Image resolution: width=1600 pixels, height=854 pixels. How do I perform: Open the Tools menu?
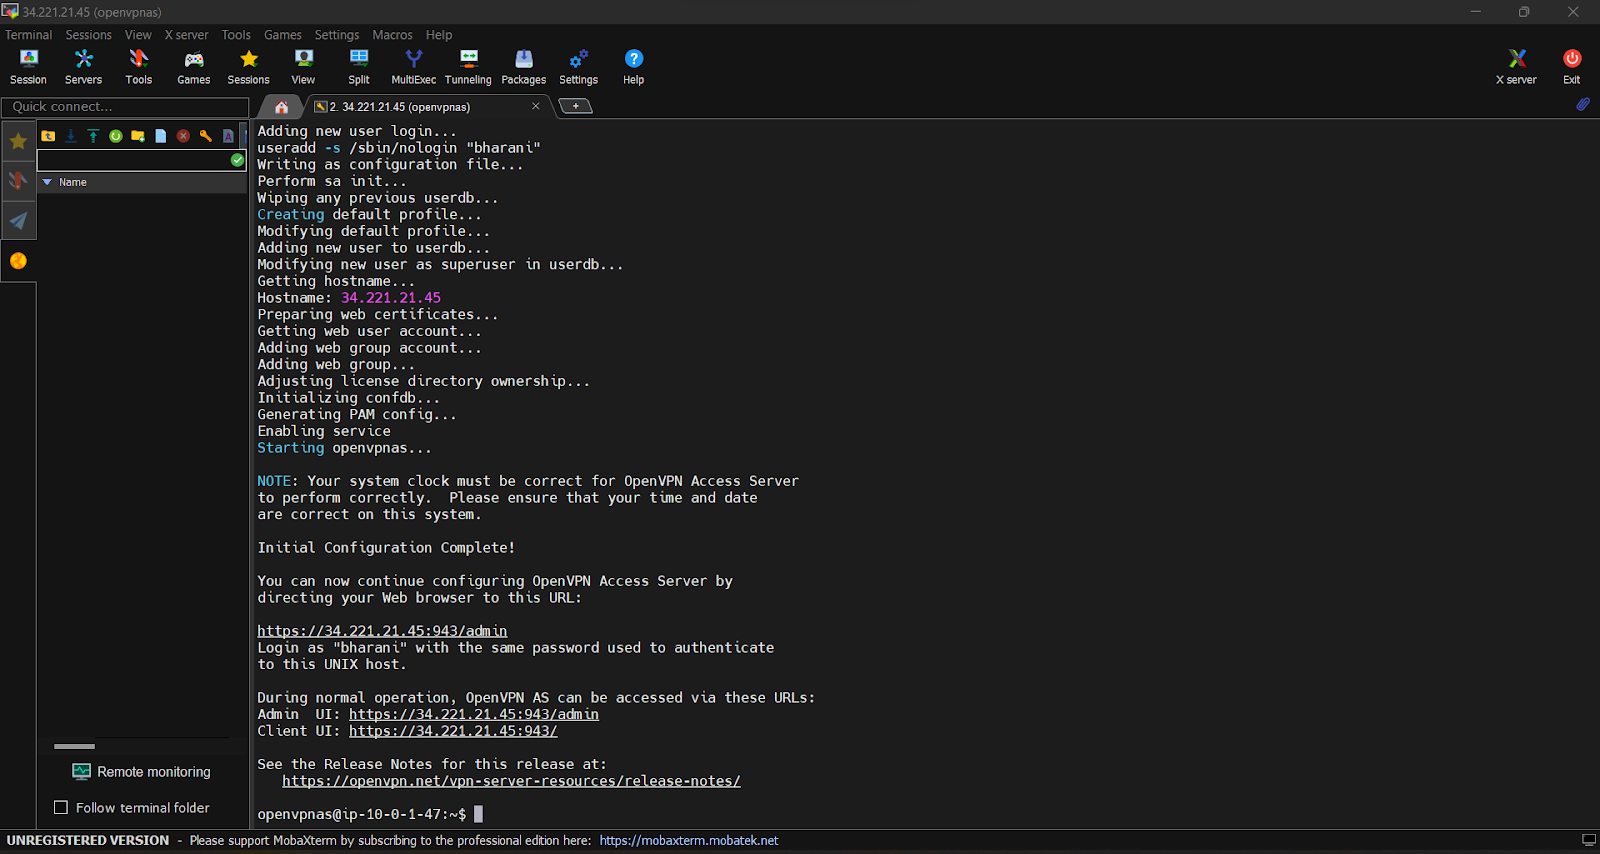[236, 35]
